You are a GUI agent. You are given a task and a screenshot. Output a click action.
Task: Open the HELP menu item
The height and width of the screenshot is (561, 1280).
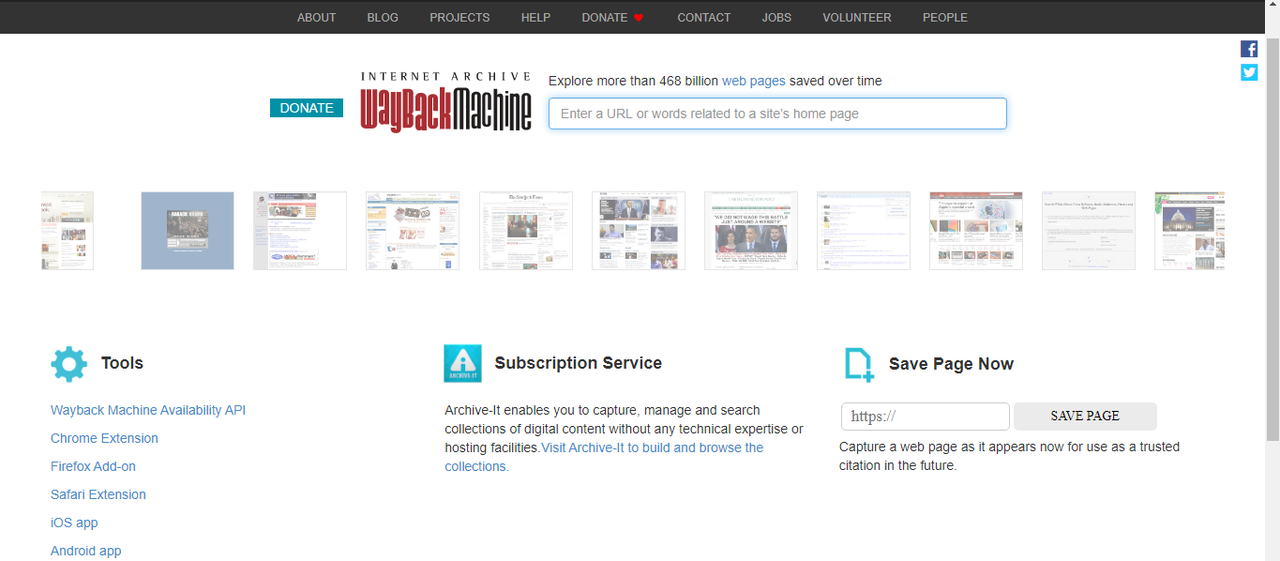(x=535, y=17)
